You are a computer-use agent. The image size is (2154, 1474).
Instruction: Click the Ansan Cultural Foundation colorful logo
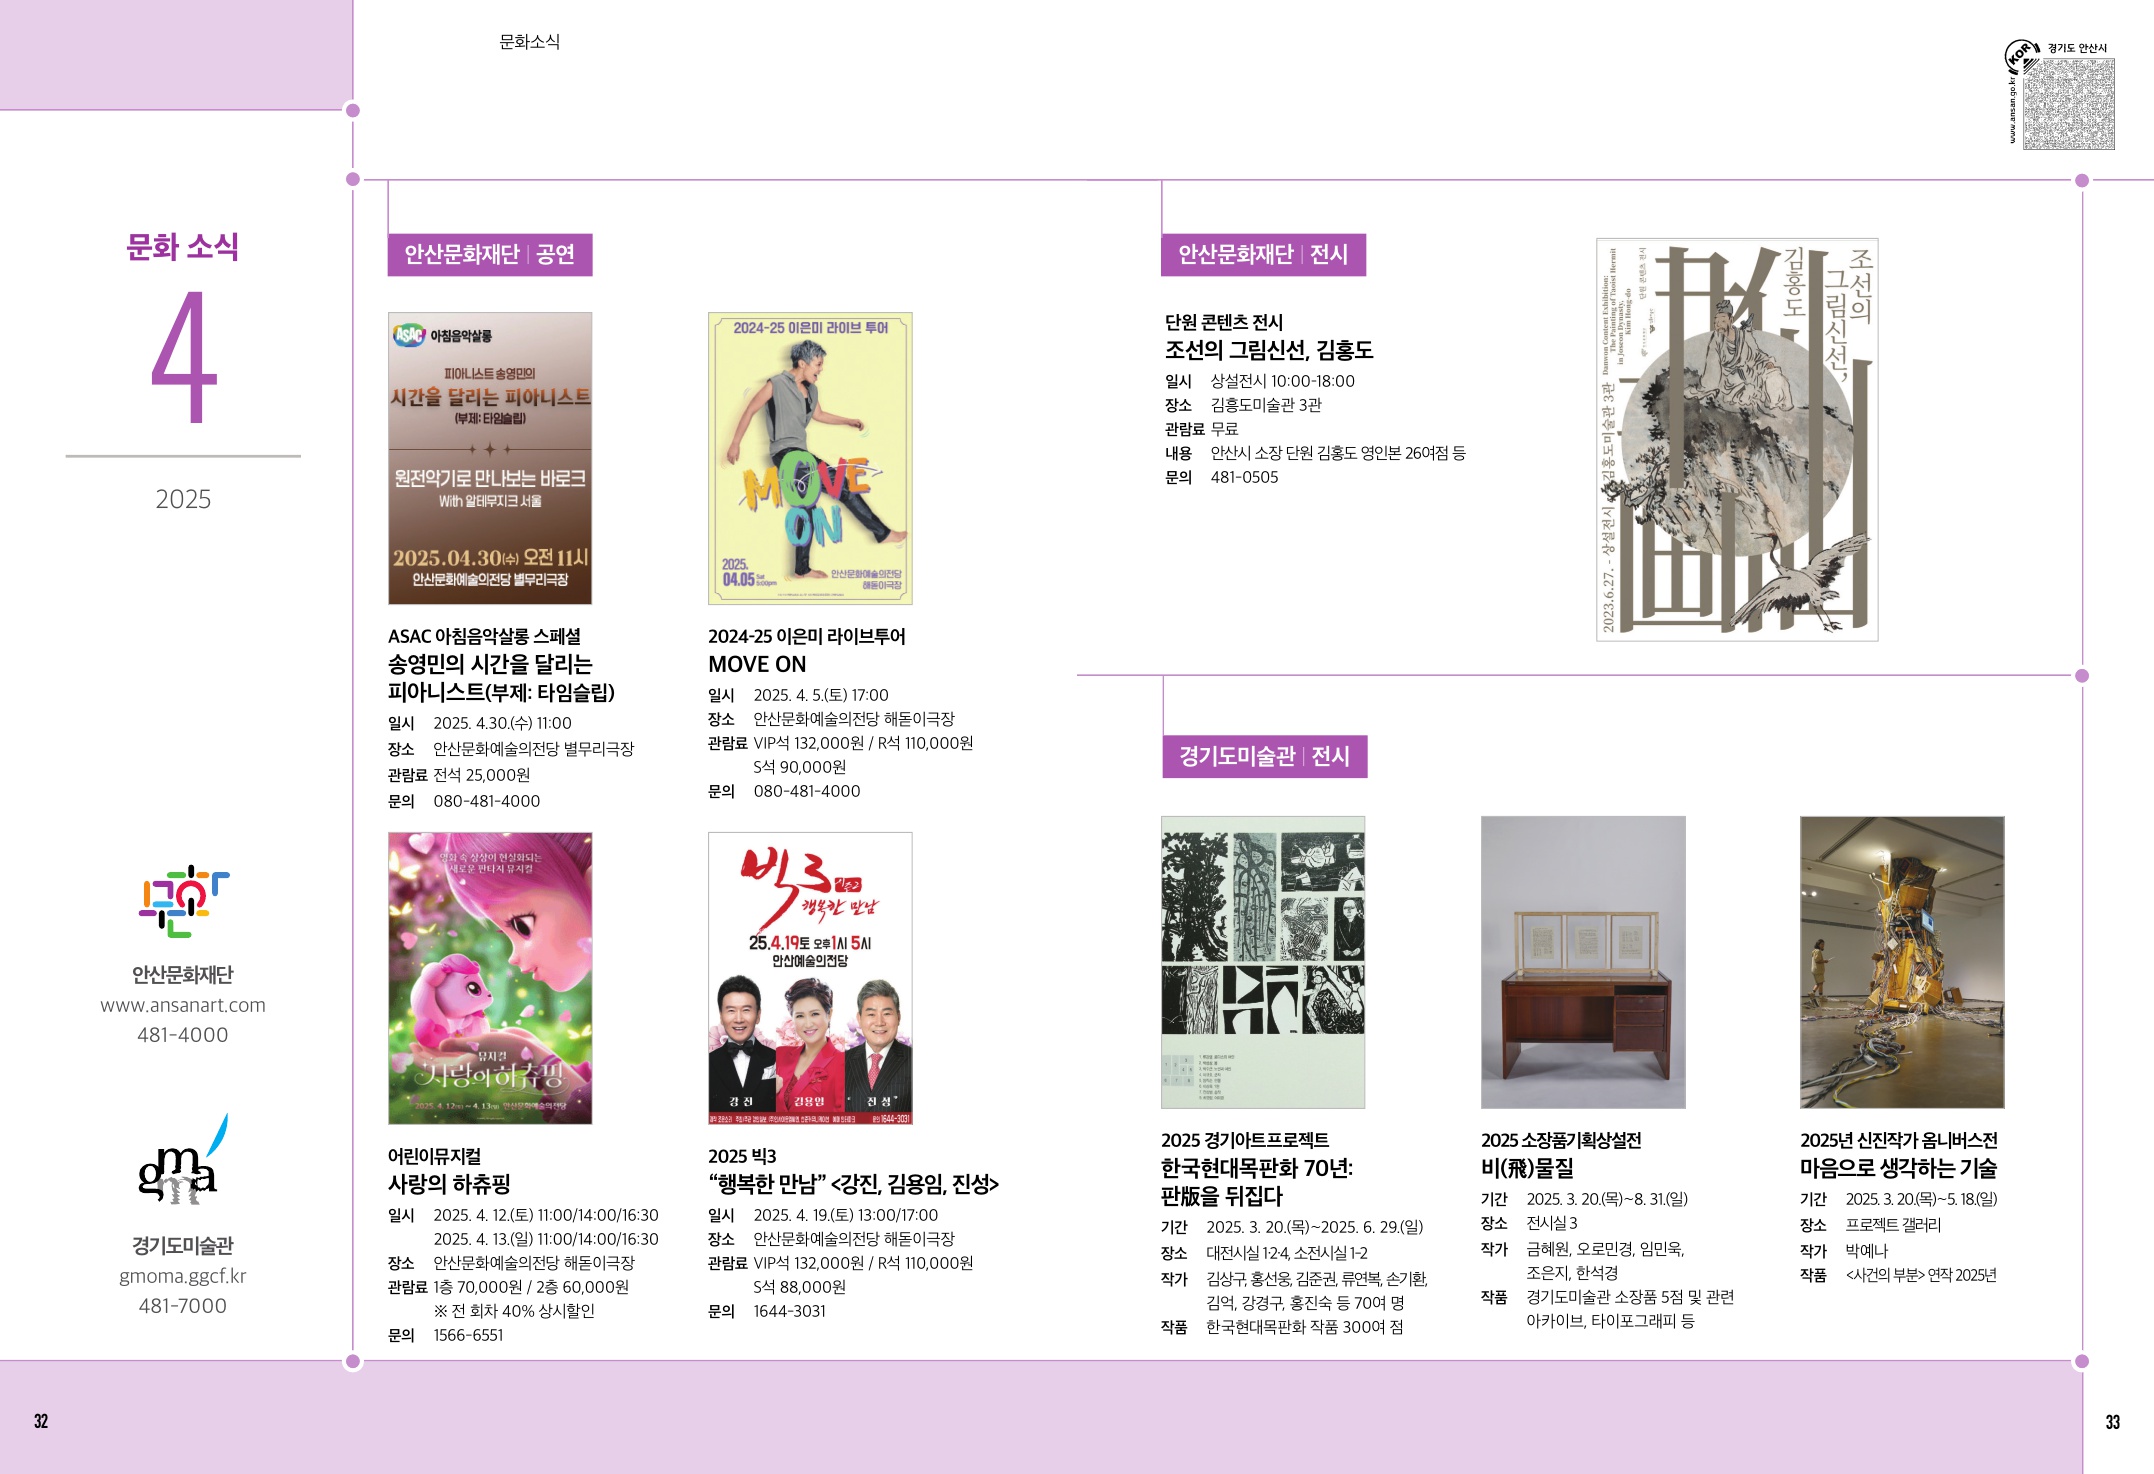point(183,900)
